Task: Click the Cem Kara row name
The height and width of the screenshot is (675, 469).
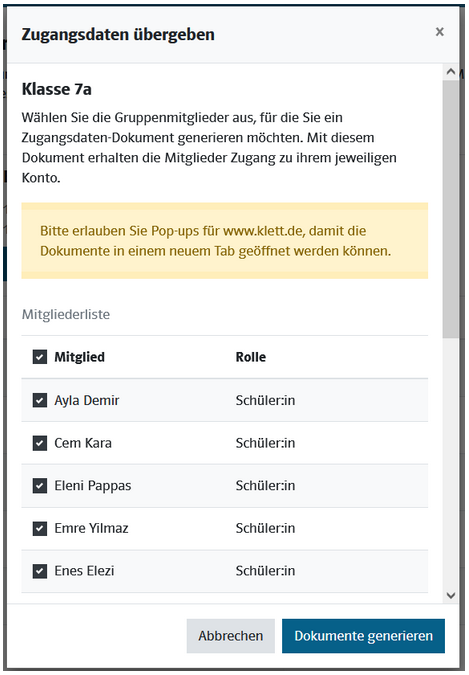Action: [83, 443]
